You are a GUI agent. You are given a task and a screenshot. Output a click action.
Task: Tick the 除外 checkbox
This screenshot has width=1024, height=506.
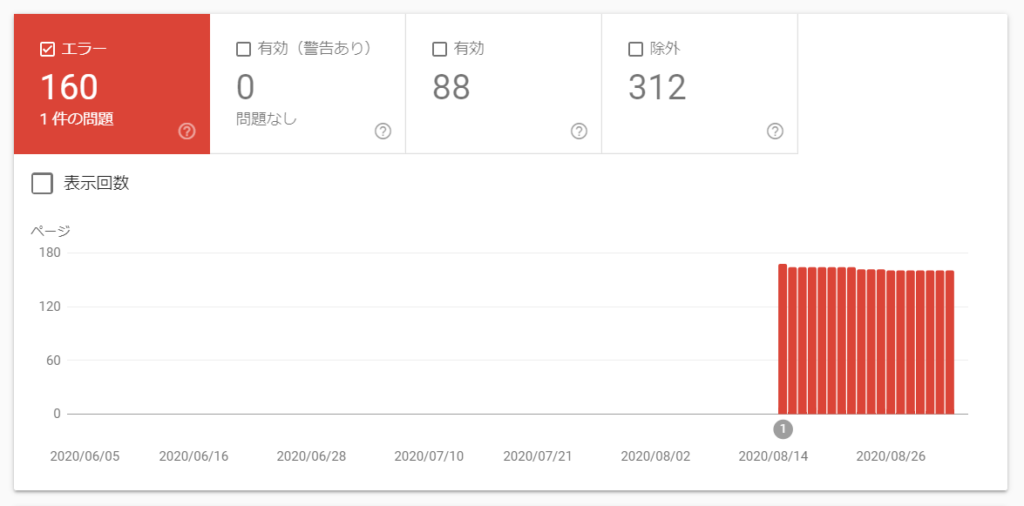tap(635, 49)
